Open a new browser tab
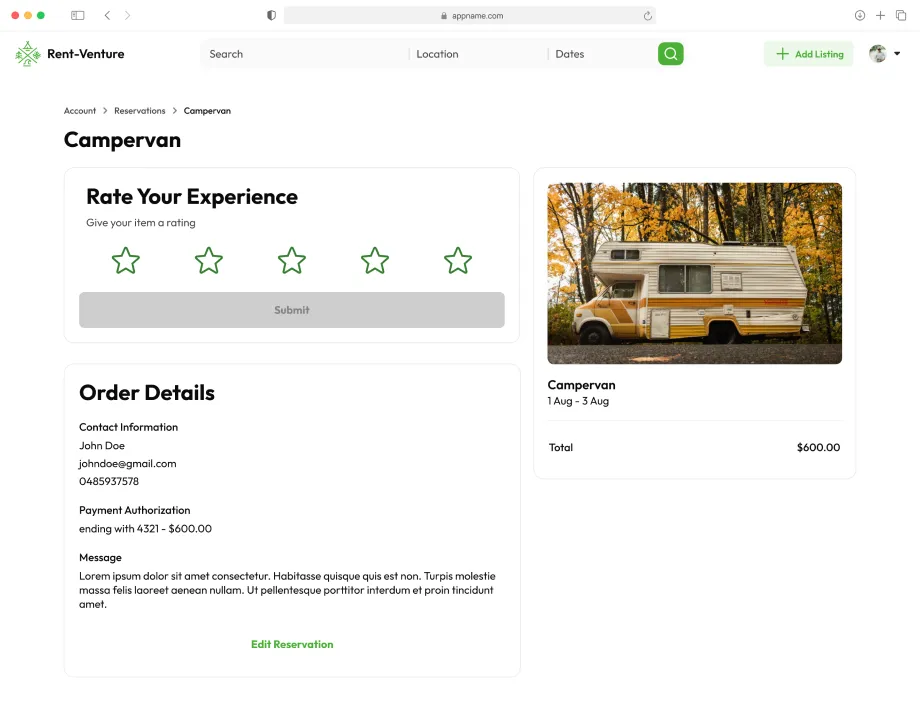 click(x=880, y=15)
